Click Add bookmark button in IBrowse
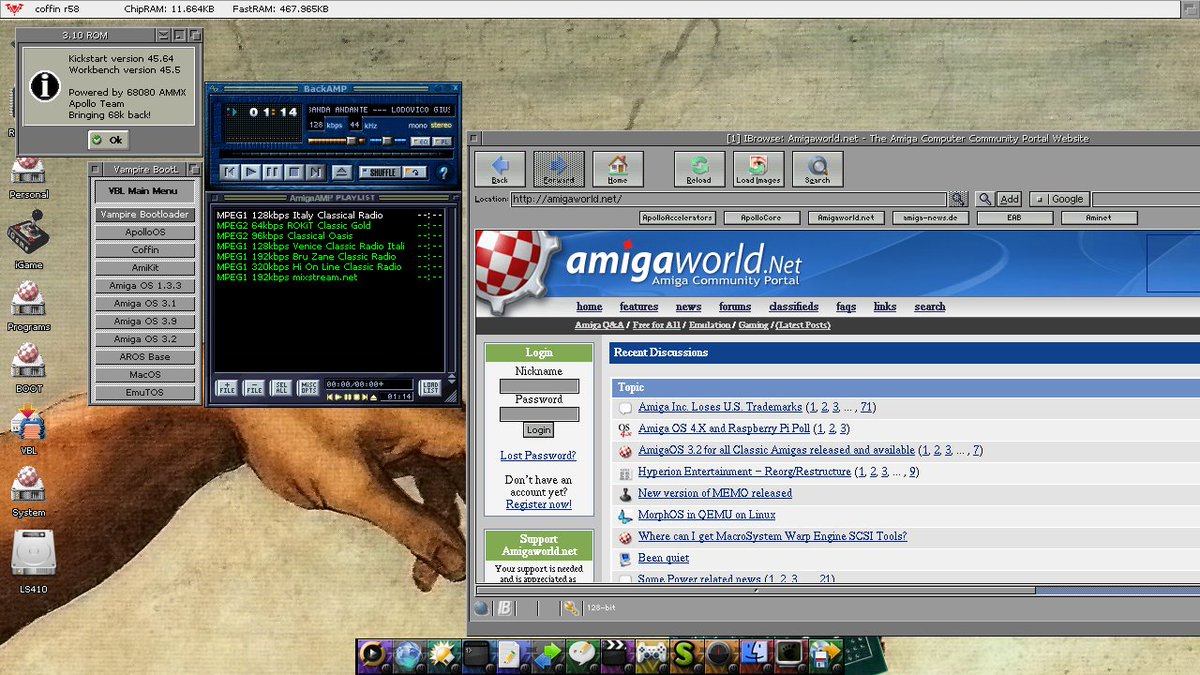This screenshot has height=675, width=1200. (1009, 199)
